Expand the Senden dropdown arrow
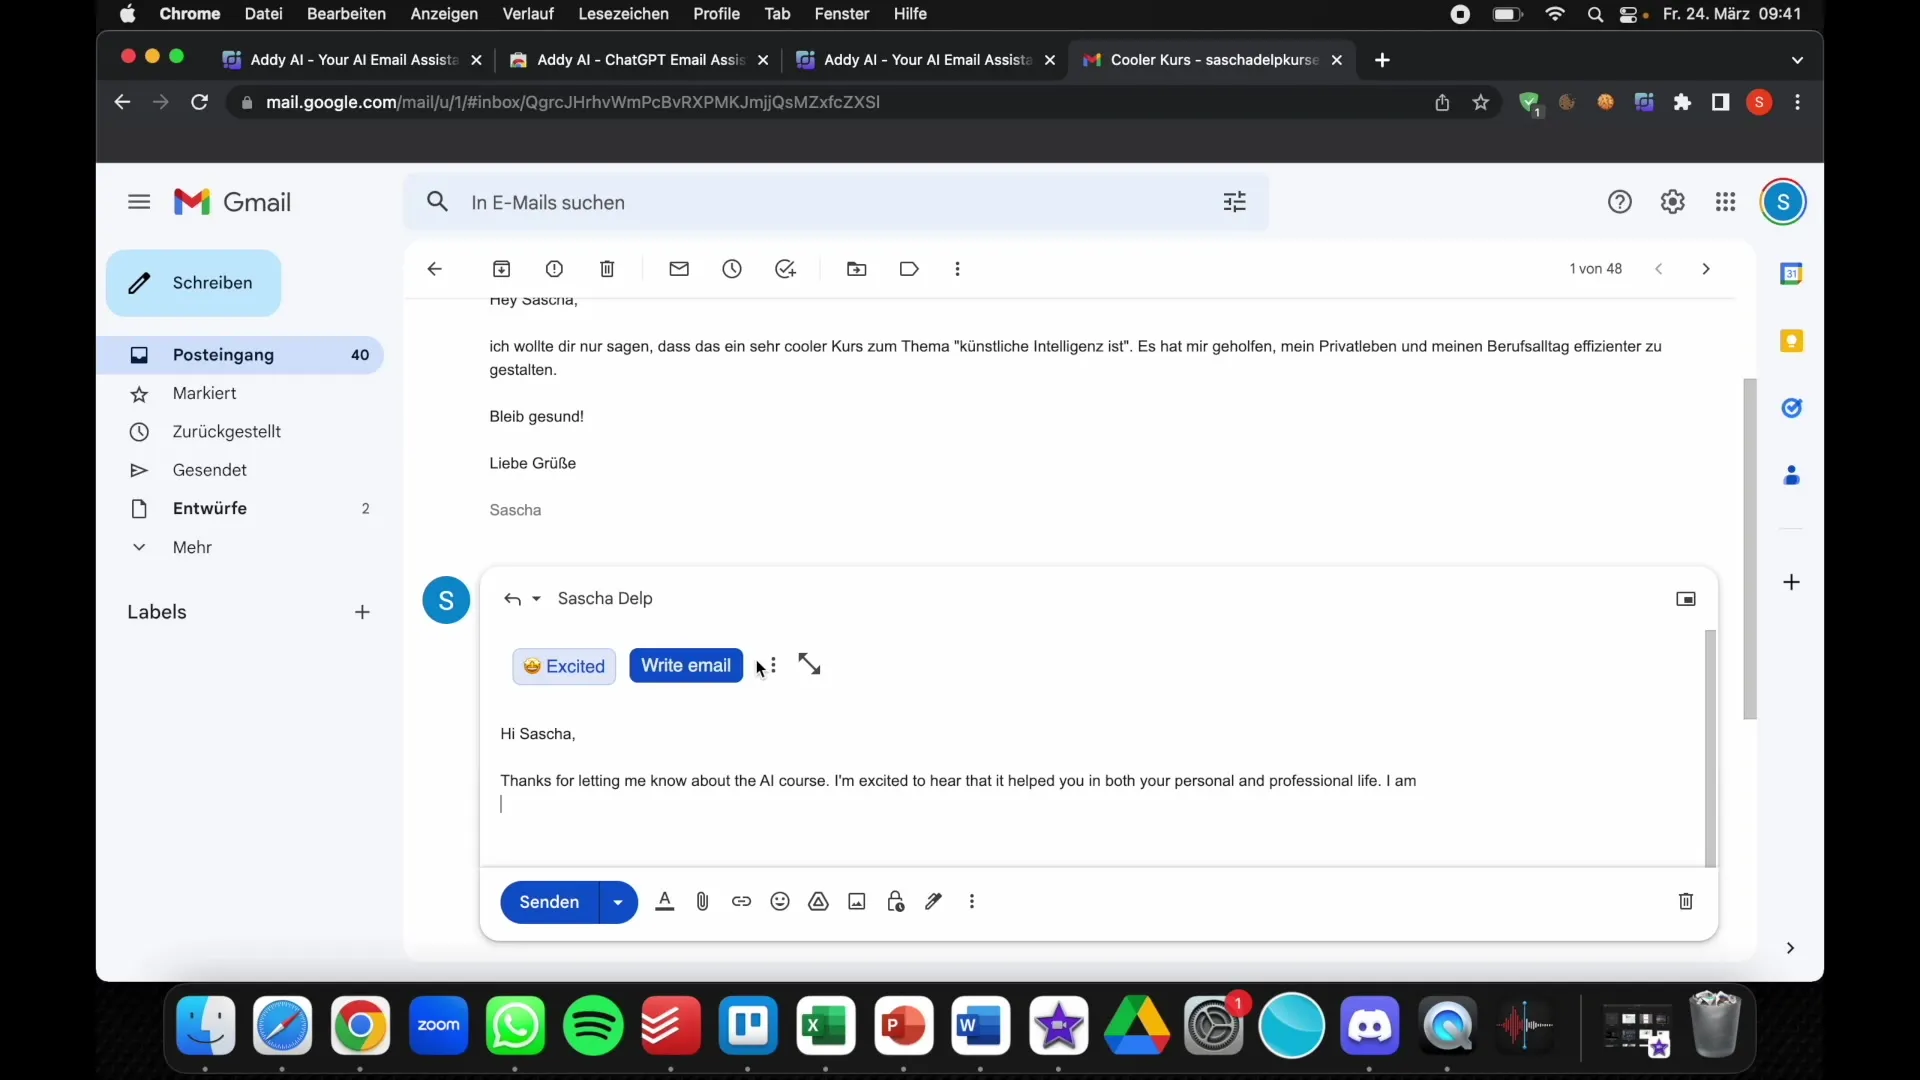The width and height of the screenshot is (1920, 1080). (x=616, y=902)
